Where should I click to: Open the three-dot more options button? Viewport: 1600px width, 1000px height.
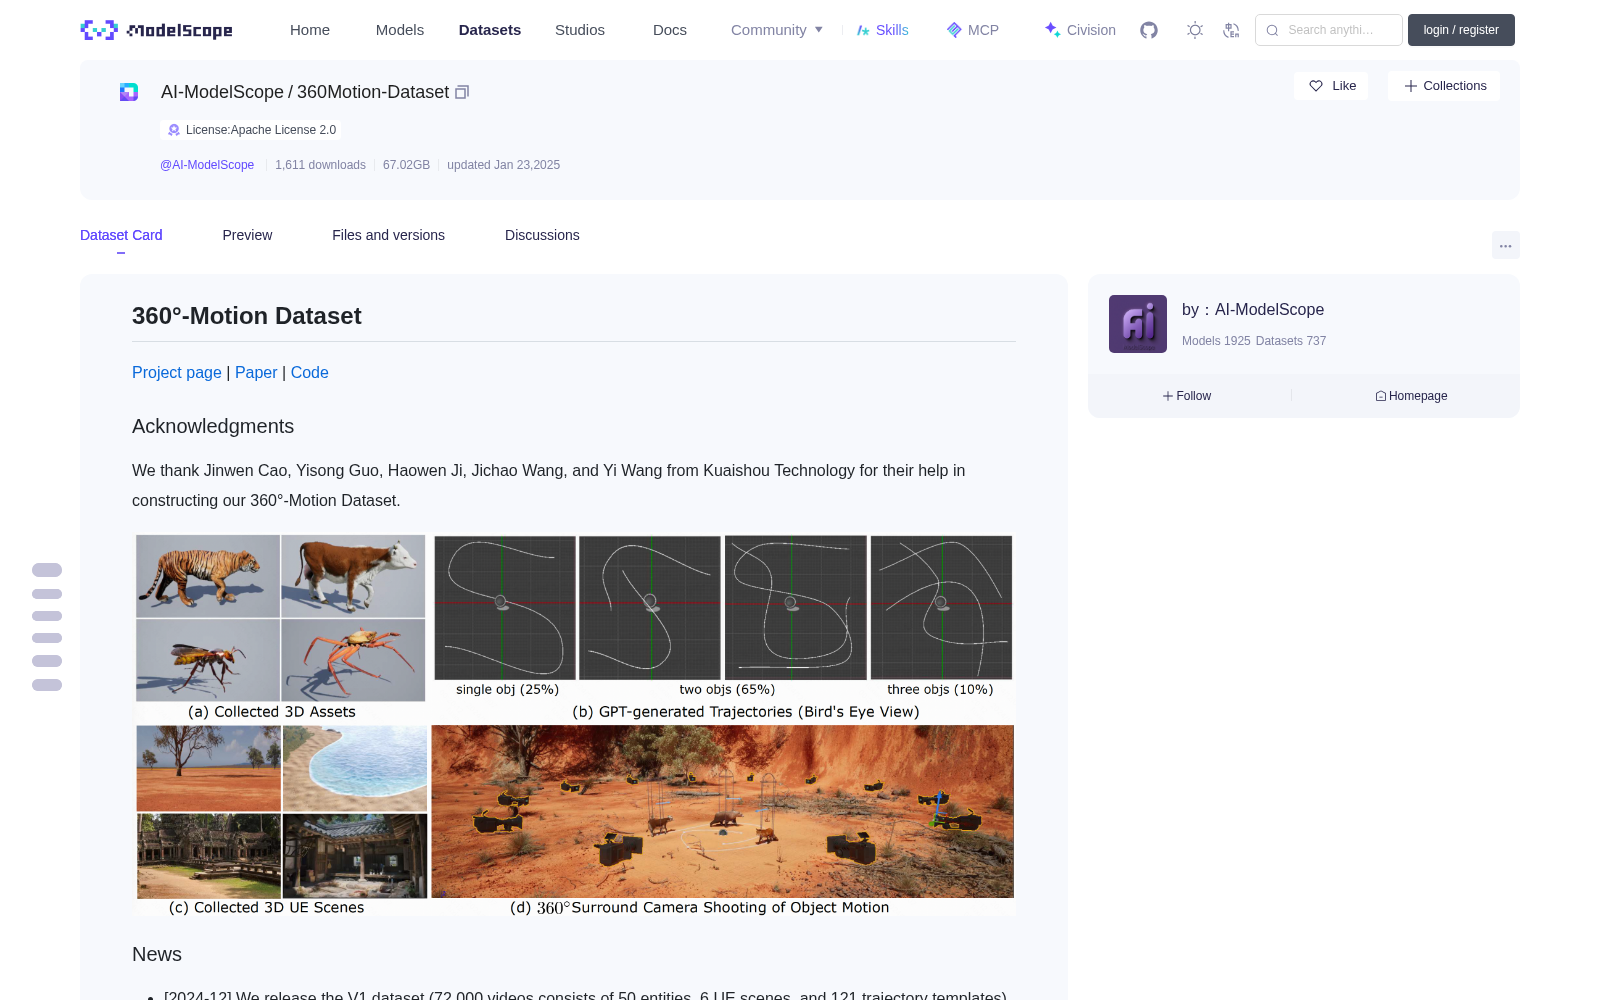1505,245
